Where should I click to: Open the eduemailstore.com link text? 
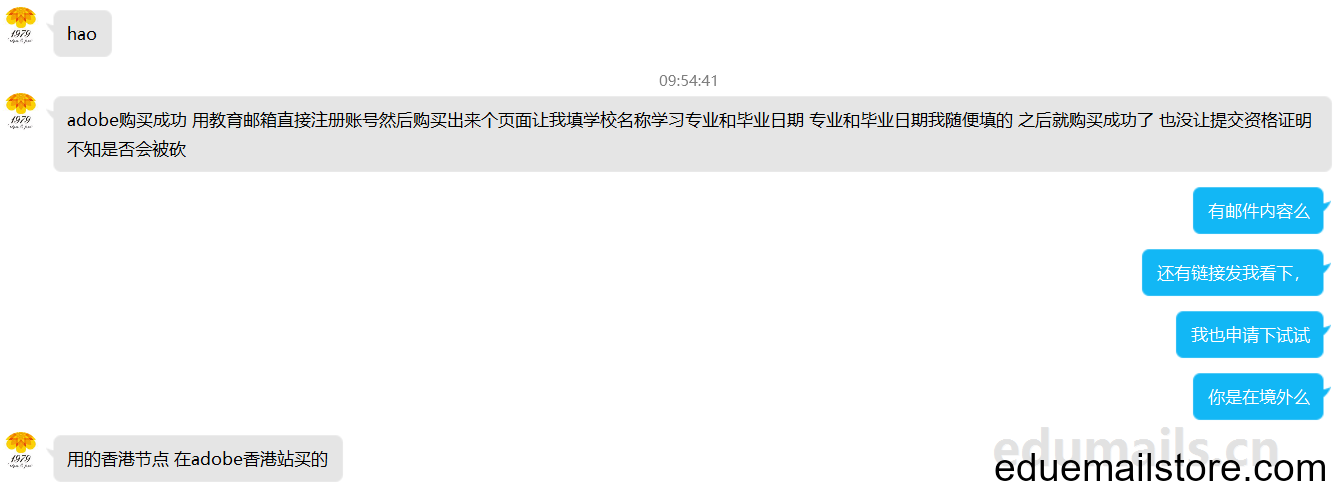(x=1160, y=468)
